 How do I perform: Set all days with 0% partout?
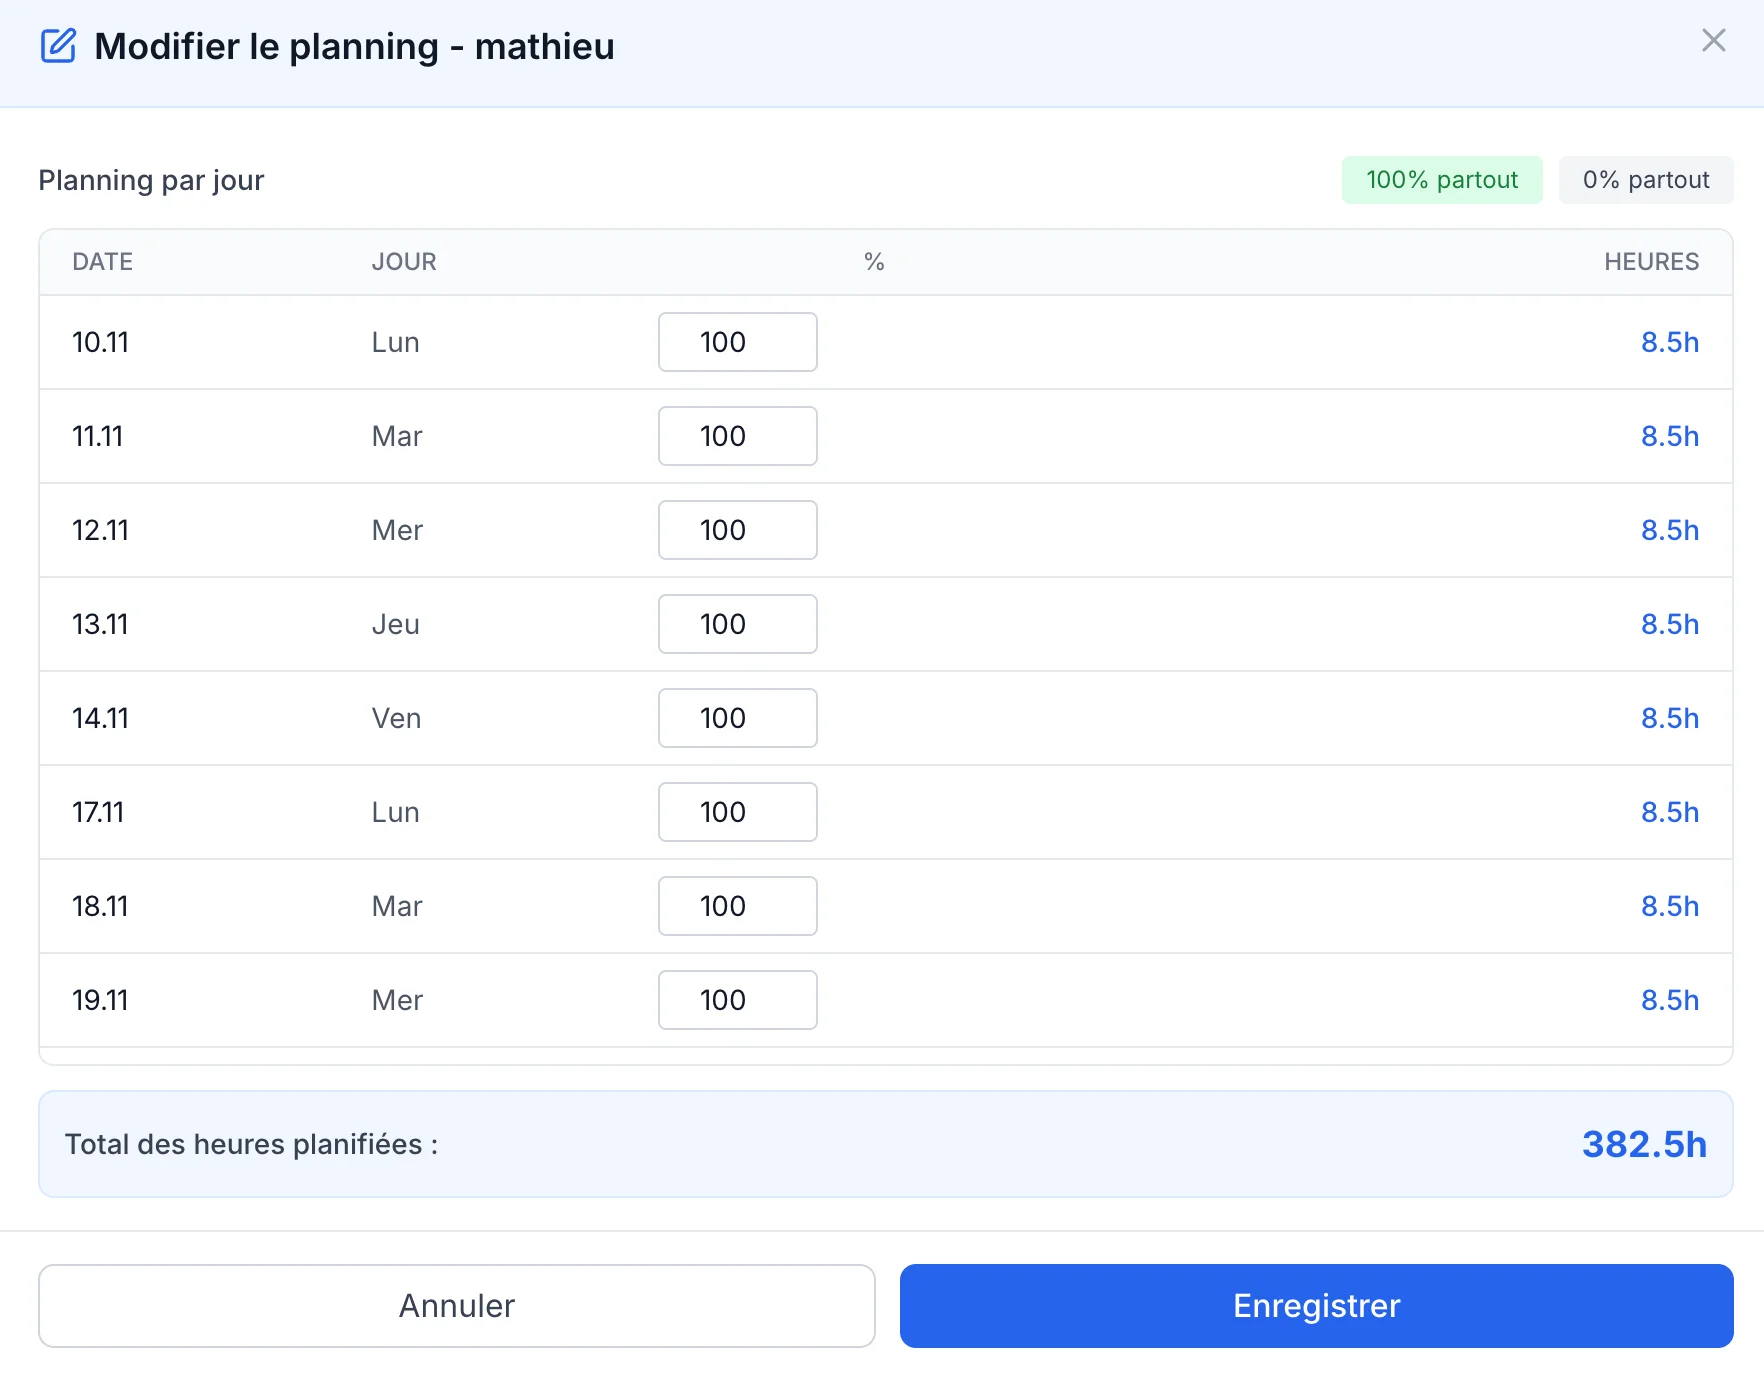(1645, 180)
